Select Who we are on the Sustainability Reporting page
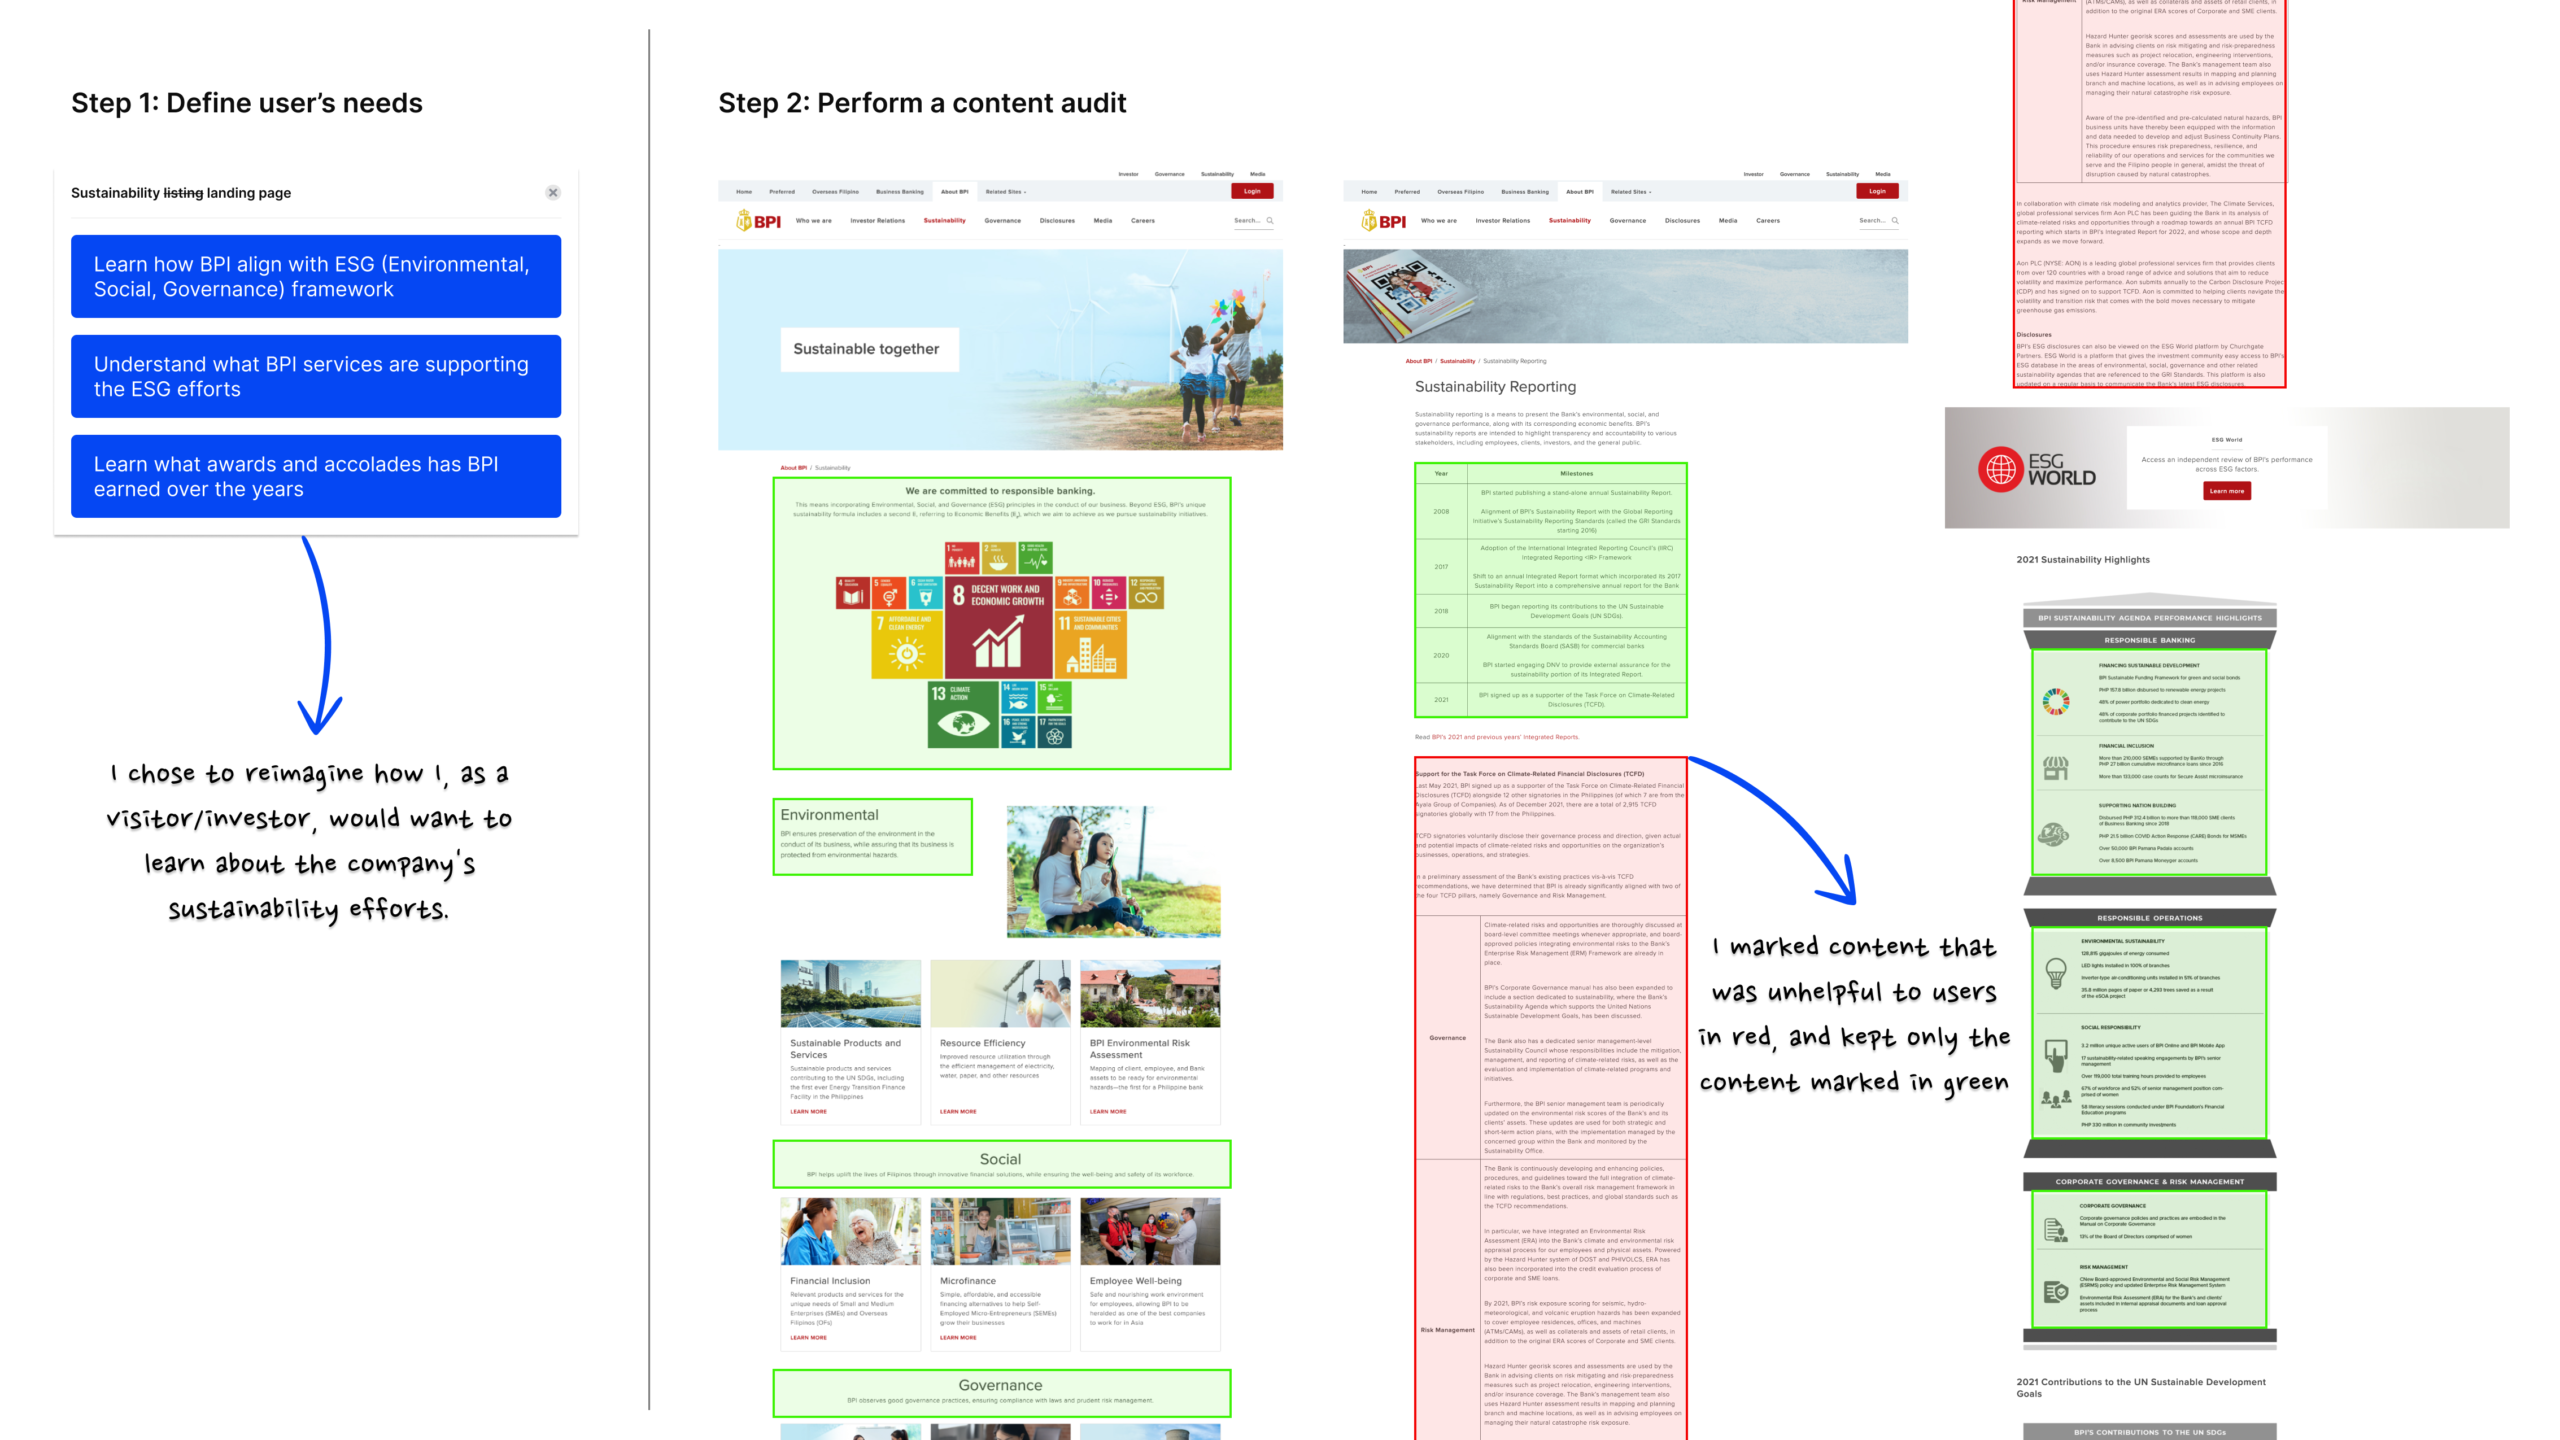This screenshot has height=1440, width=2560. [x=1439, y=220]
